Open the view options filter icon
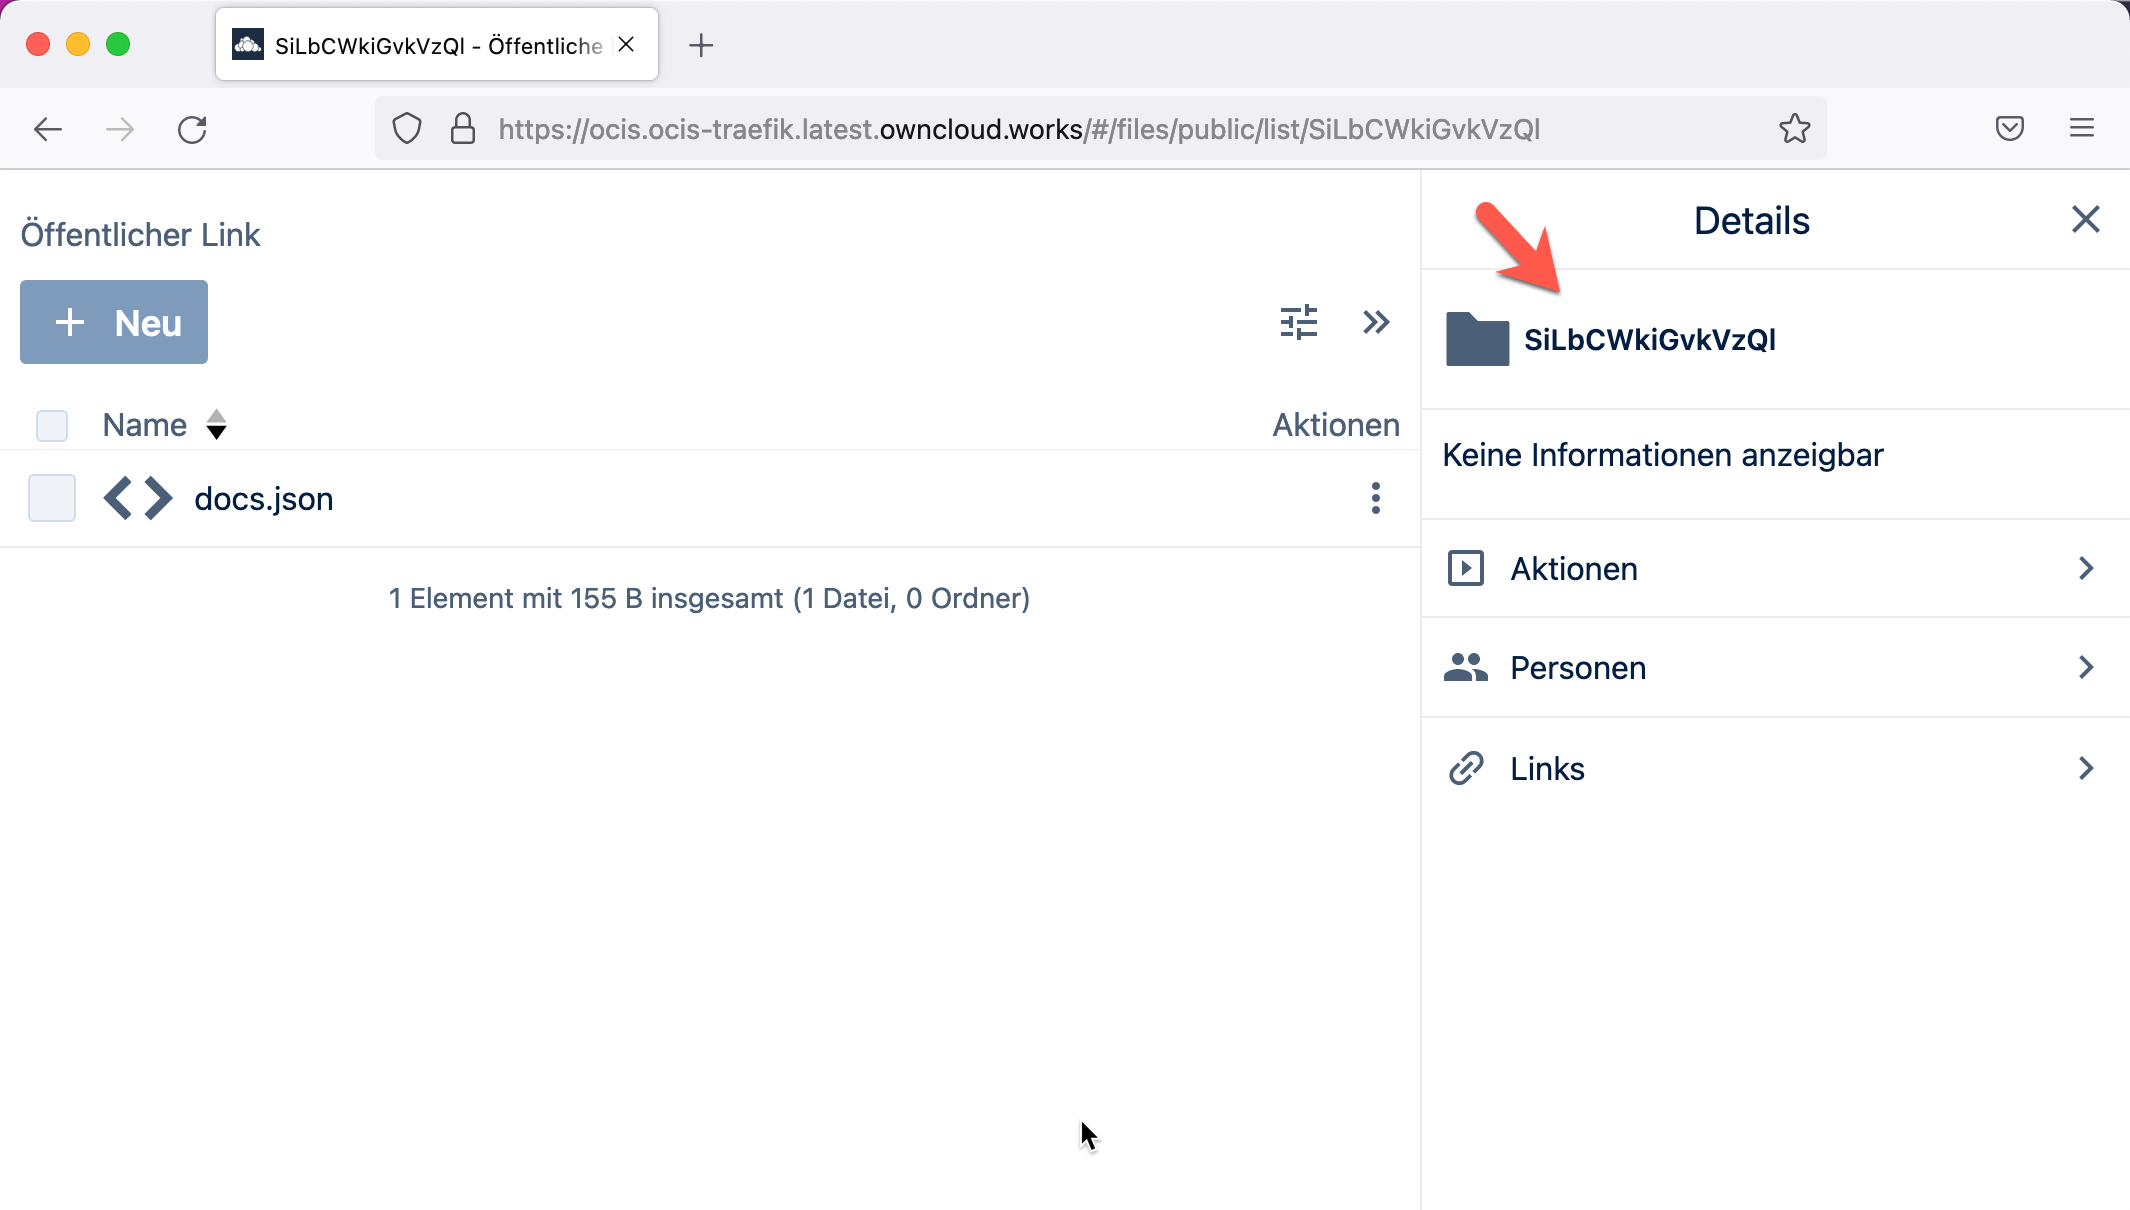This screenshot has width=2130, height=1210. 1298,322
